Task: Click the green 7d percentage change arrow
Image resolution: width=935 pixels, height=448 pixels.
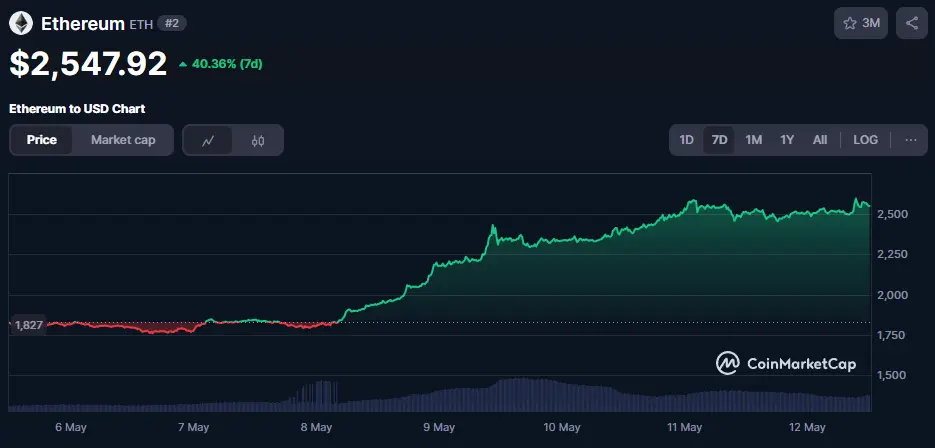Action: coord(183,64)
